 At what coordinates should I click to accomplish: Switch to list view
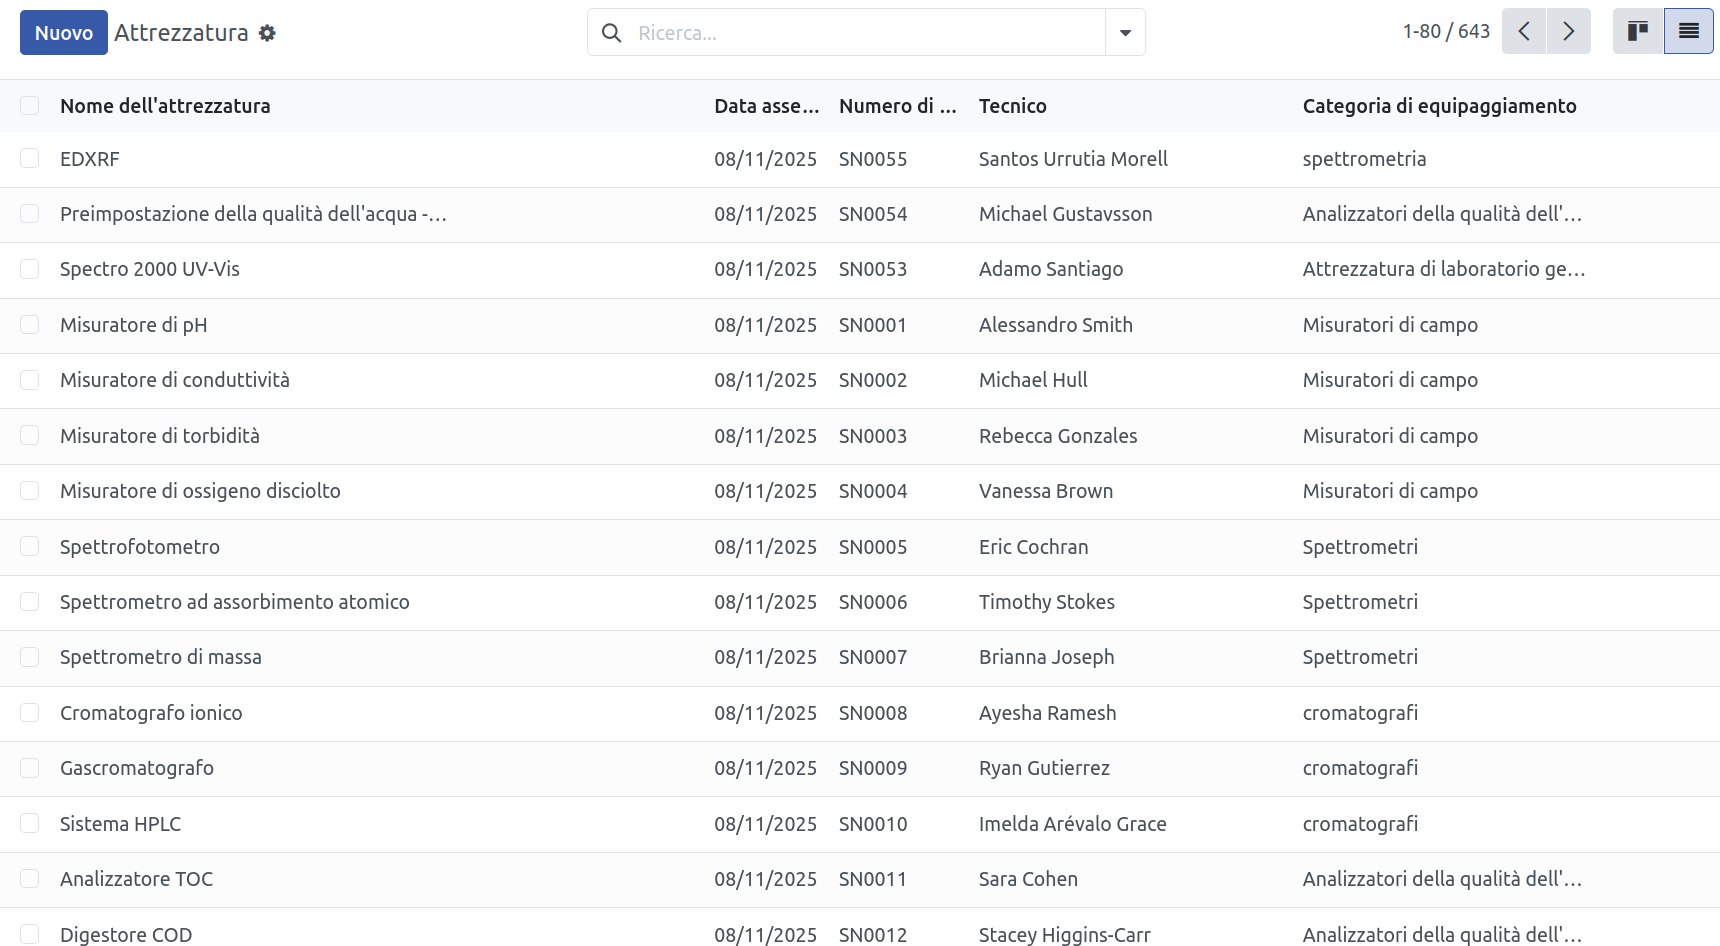coord(1689,32)
